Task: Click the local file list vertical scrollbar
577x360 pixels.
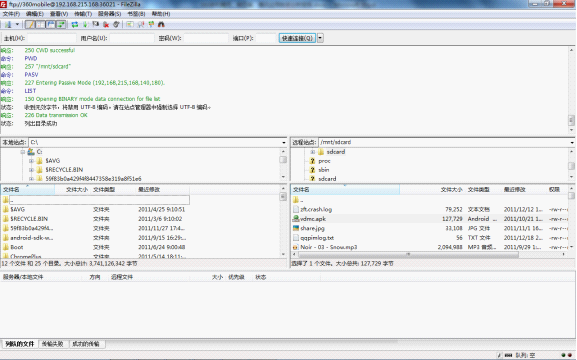Action: tap(283, 221)
